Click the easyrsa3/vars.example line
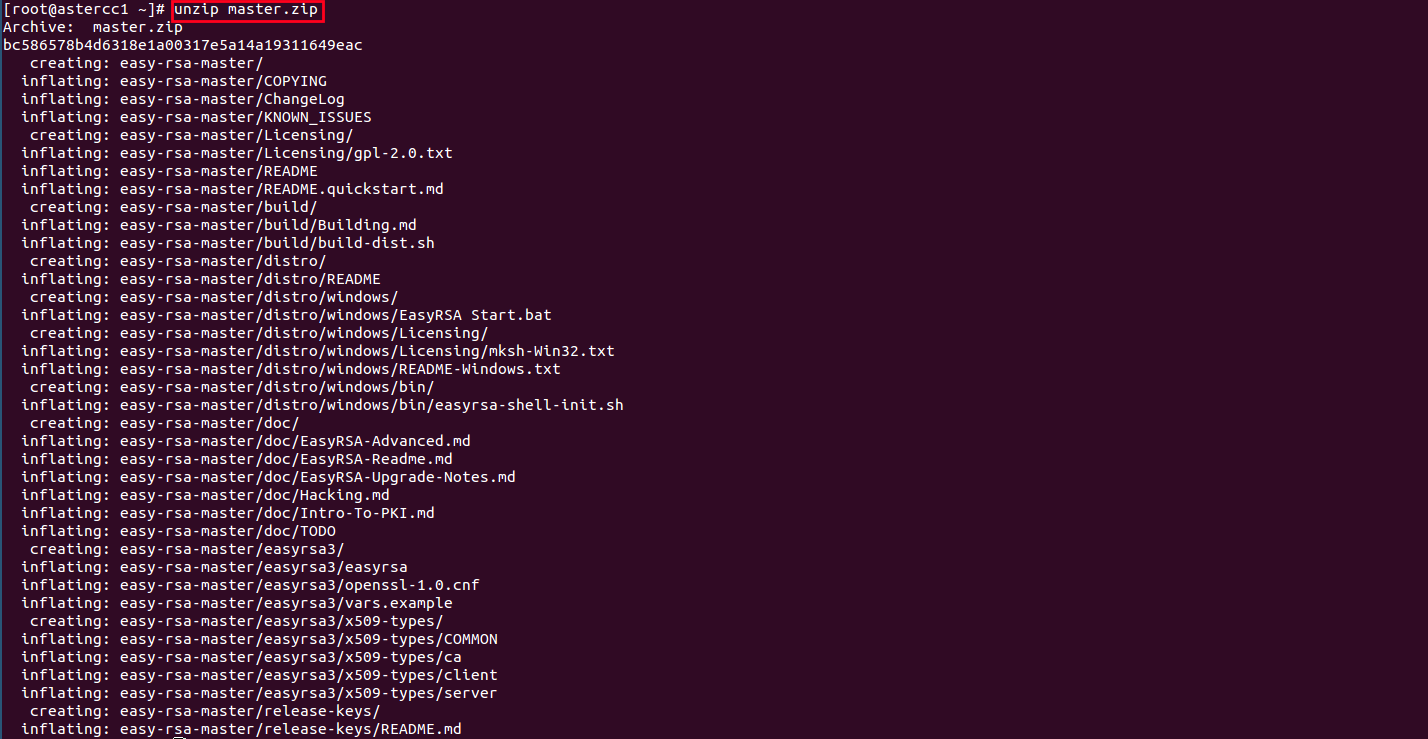The width and height of the screenshot is (1428, 739). pyautogui.click(x=237, y=604)
